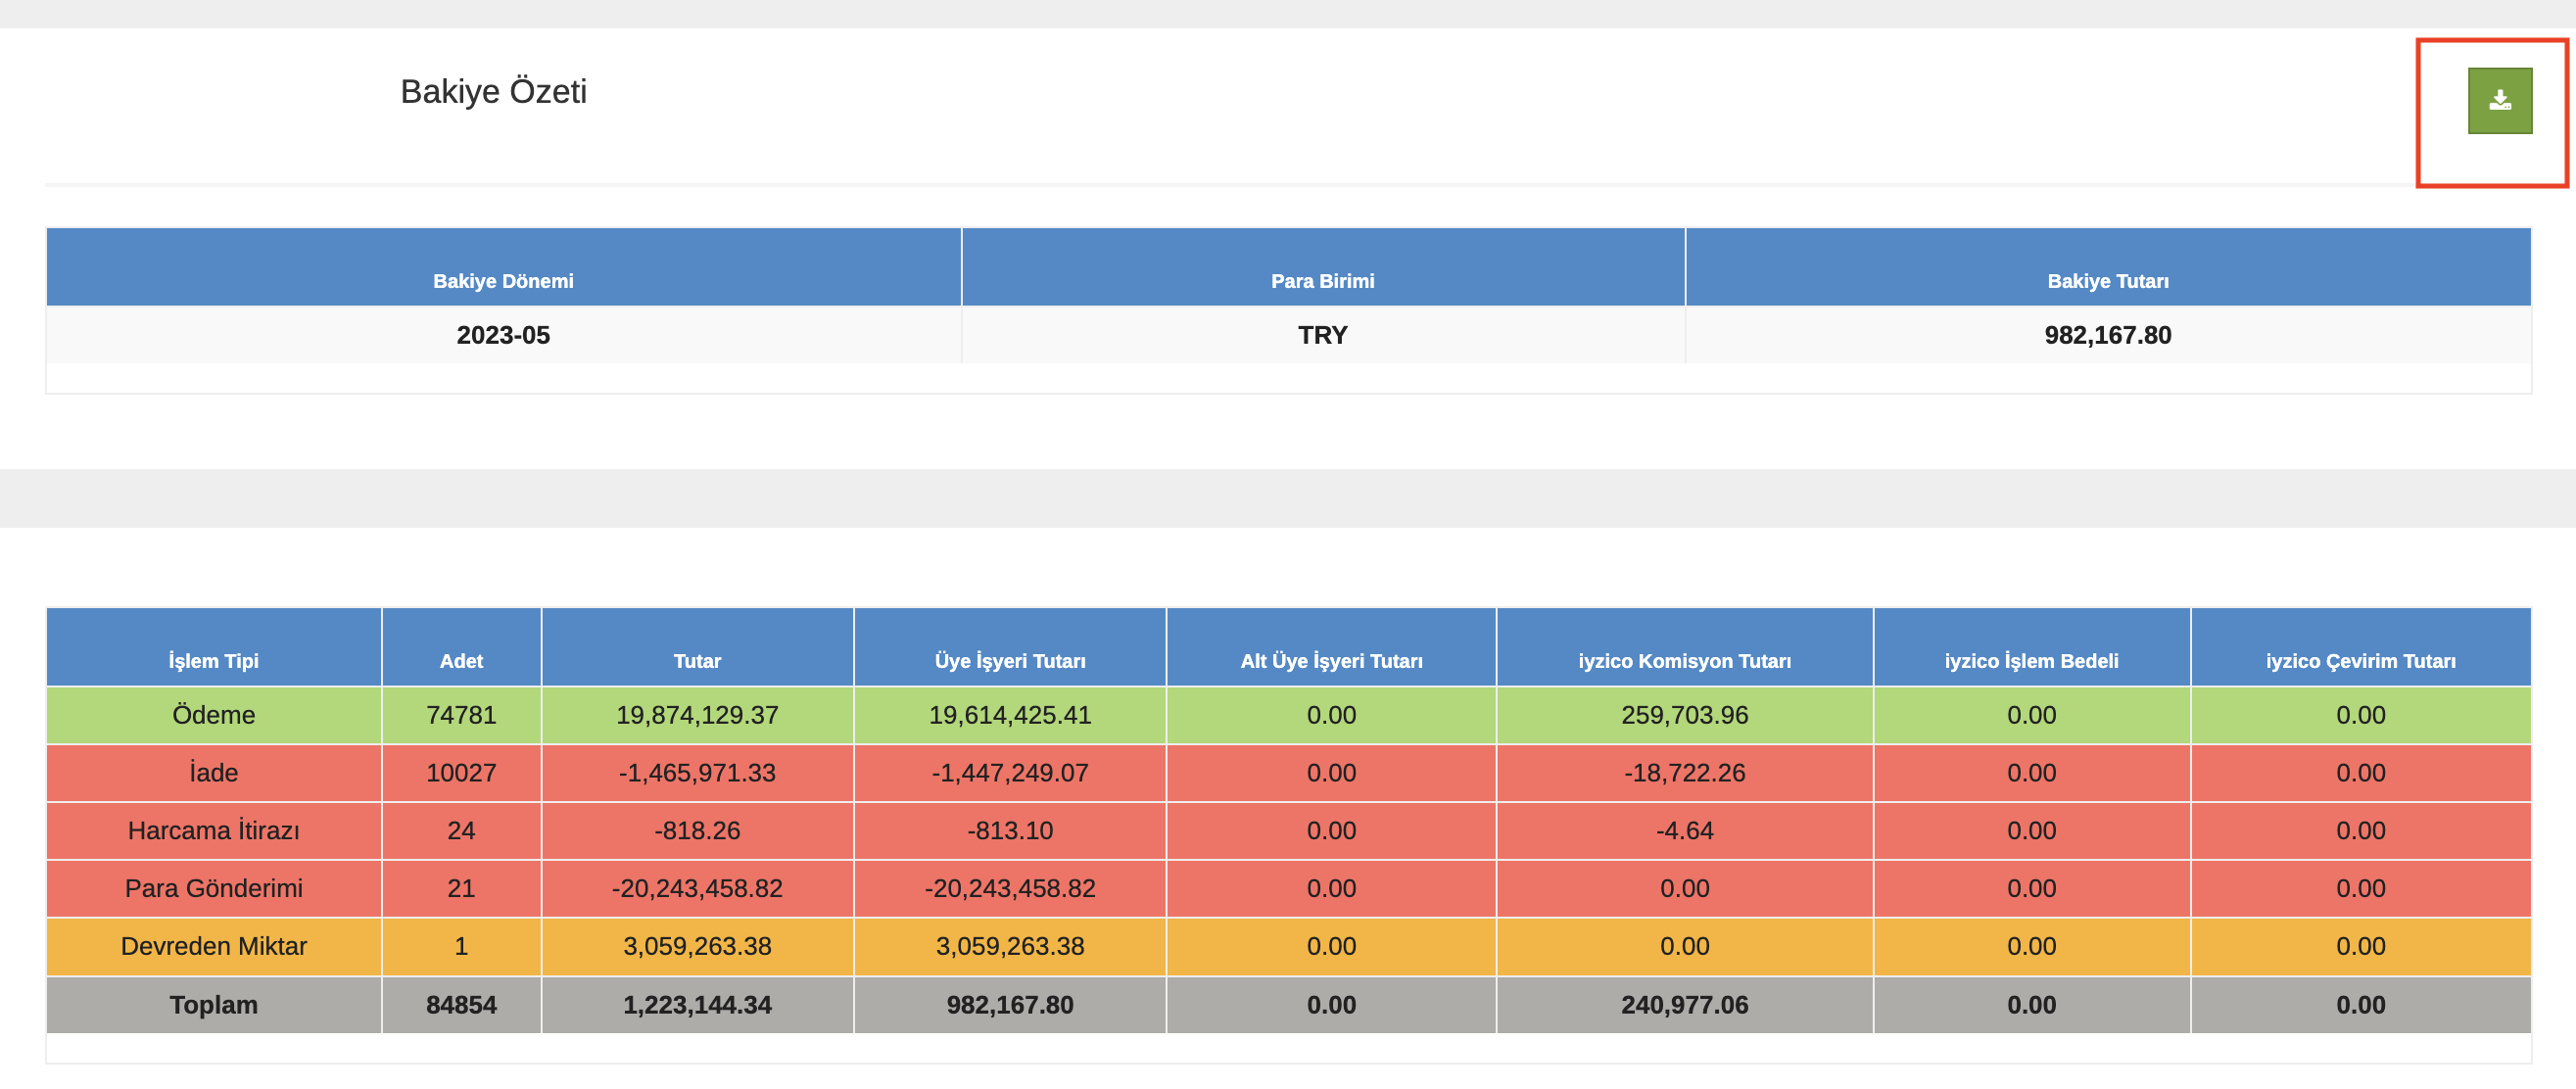Image resolution: width=2576 pixels, height=1089 pixels.
Task: Select the İade row label
Action: click(x=213, y=773)
